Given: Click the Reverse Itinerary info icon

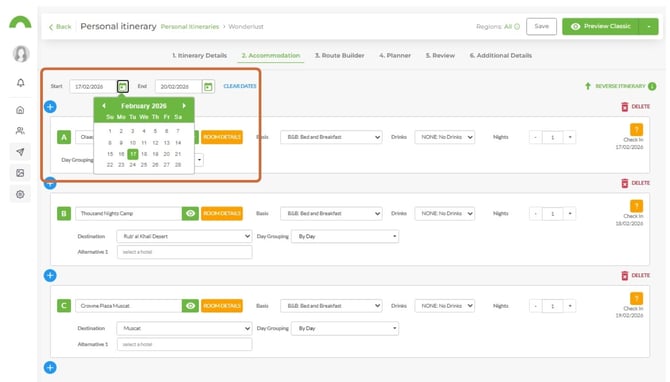Looking at the screenshot, I should point(652,86).
